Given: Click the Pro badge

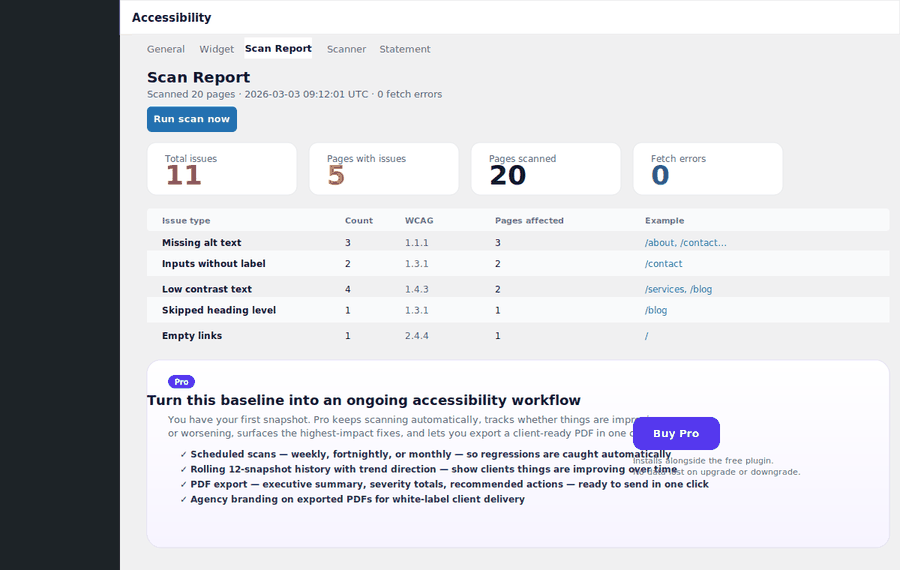Looking at the screenshot, I should tap(181, 382).
